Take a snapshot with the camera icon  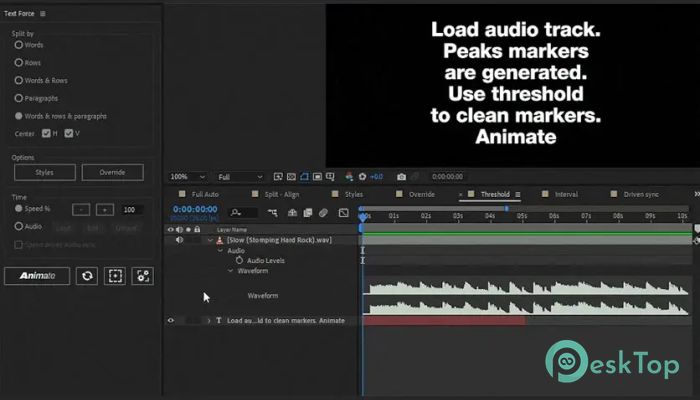(x=401, y=177)
